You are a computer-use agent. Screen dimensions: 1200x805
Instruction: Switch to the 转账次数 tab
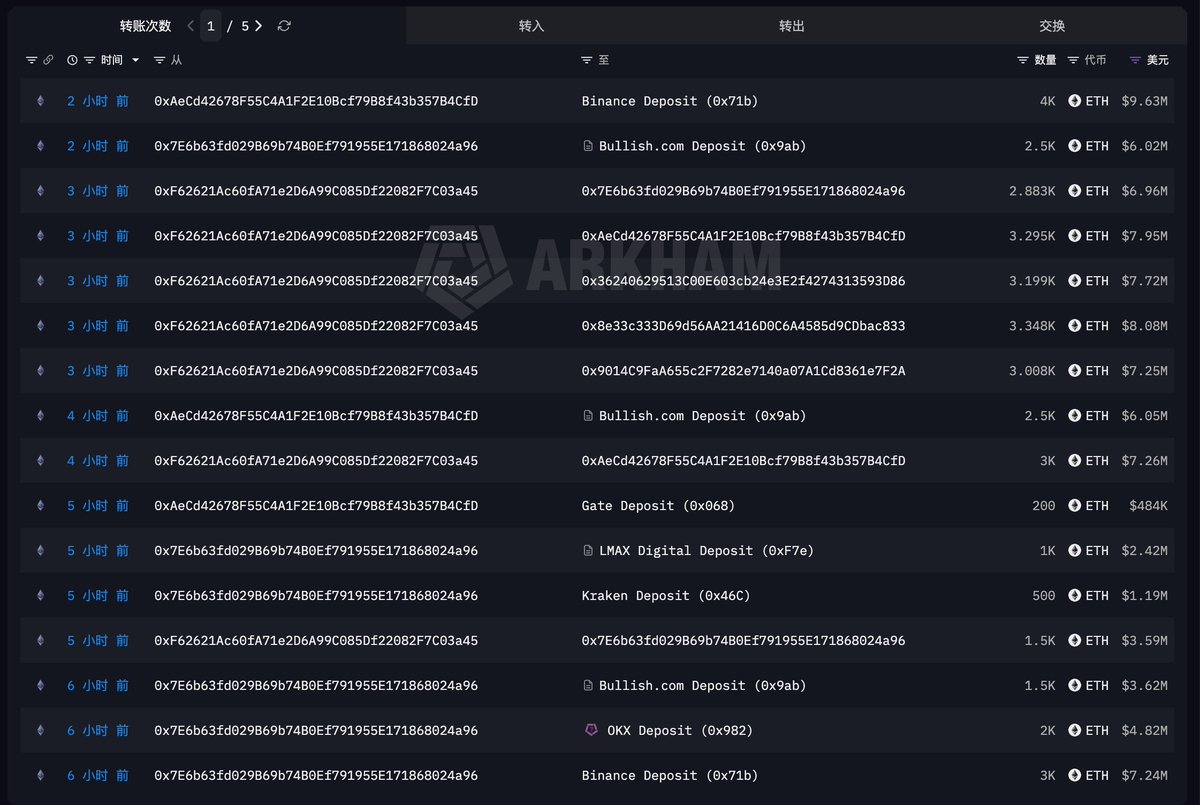click(145, 26)
